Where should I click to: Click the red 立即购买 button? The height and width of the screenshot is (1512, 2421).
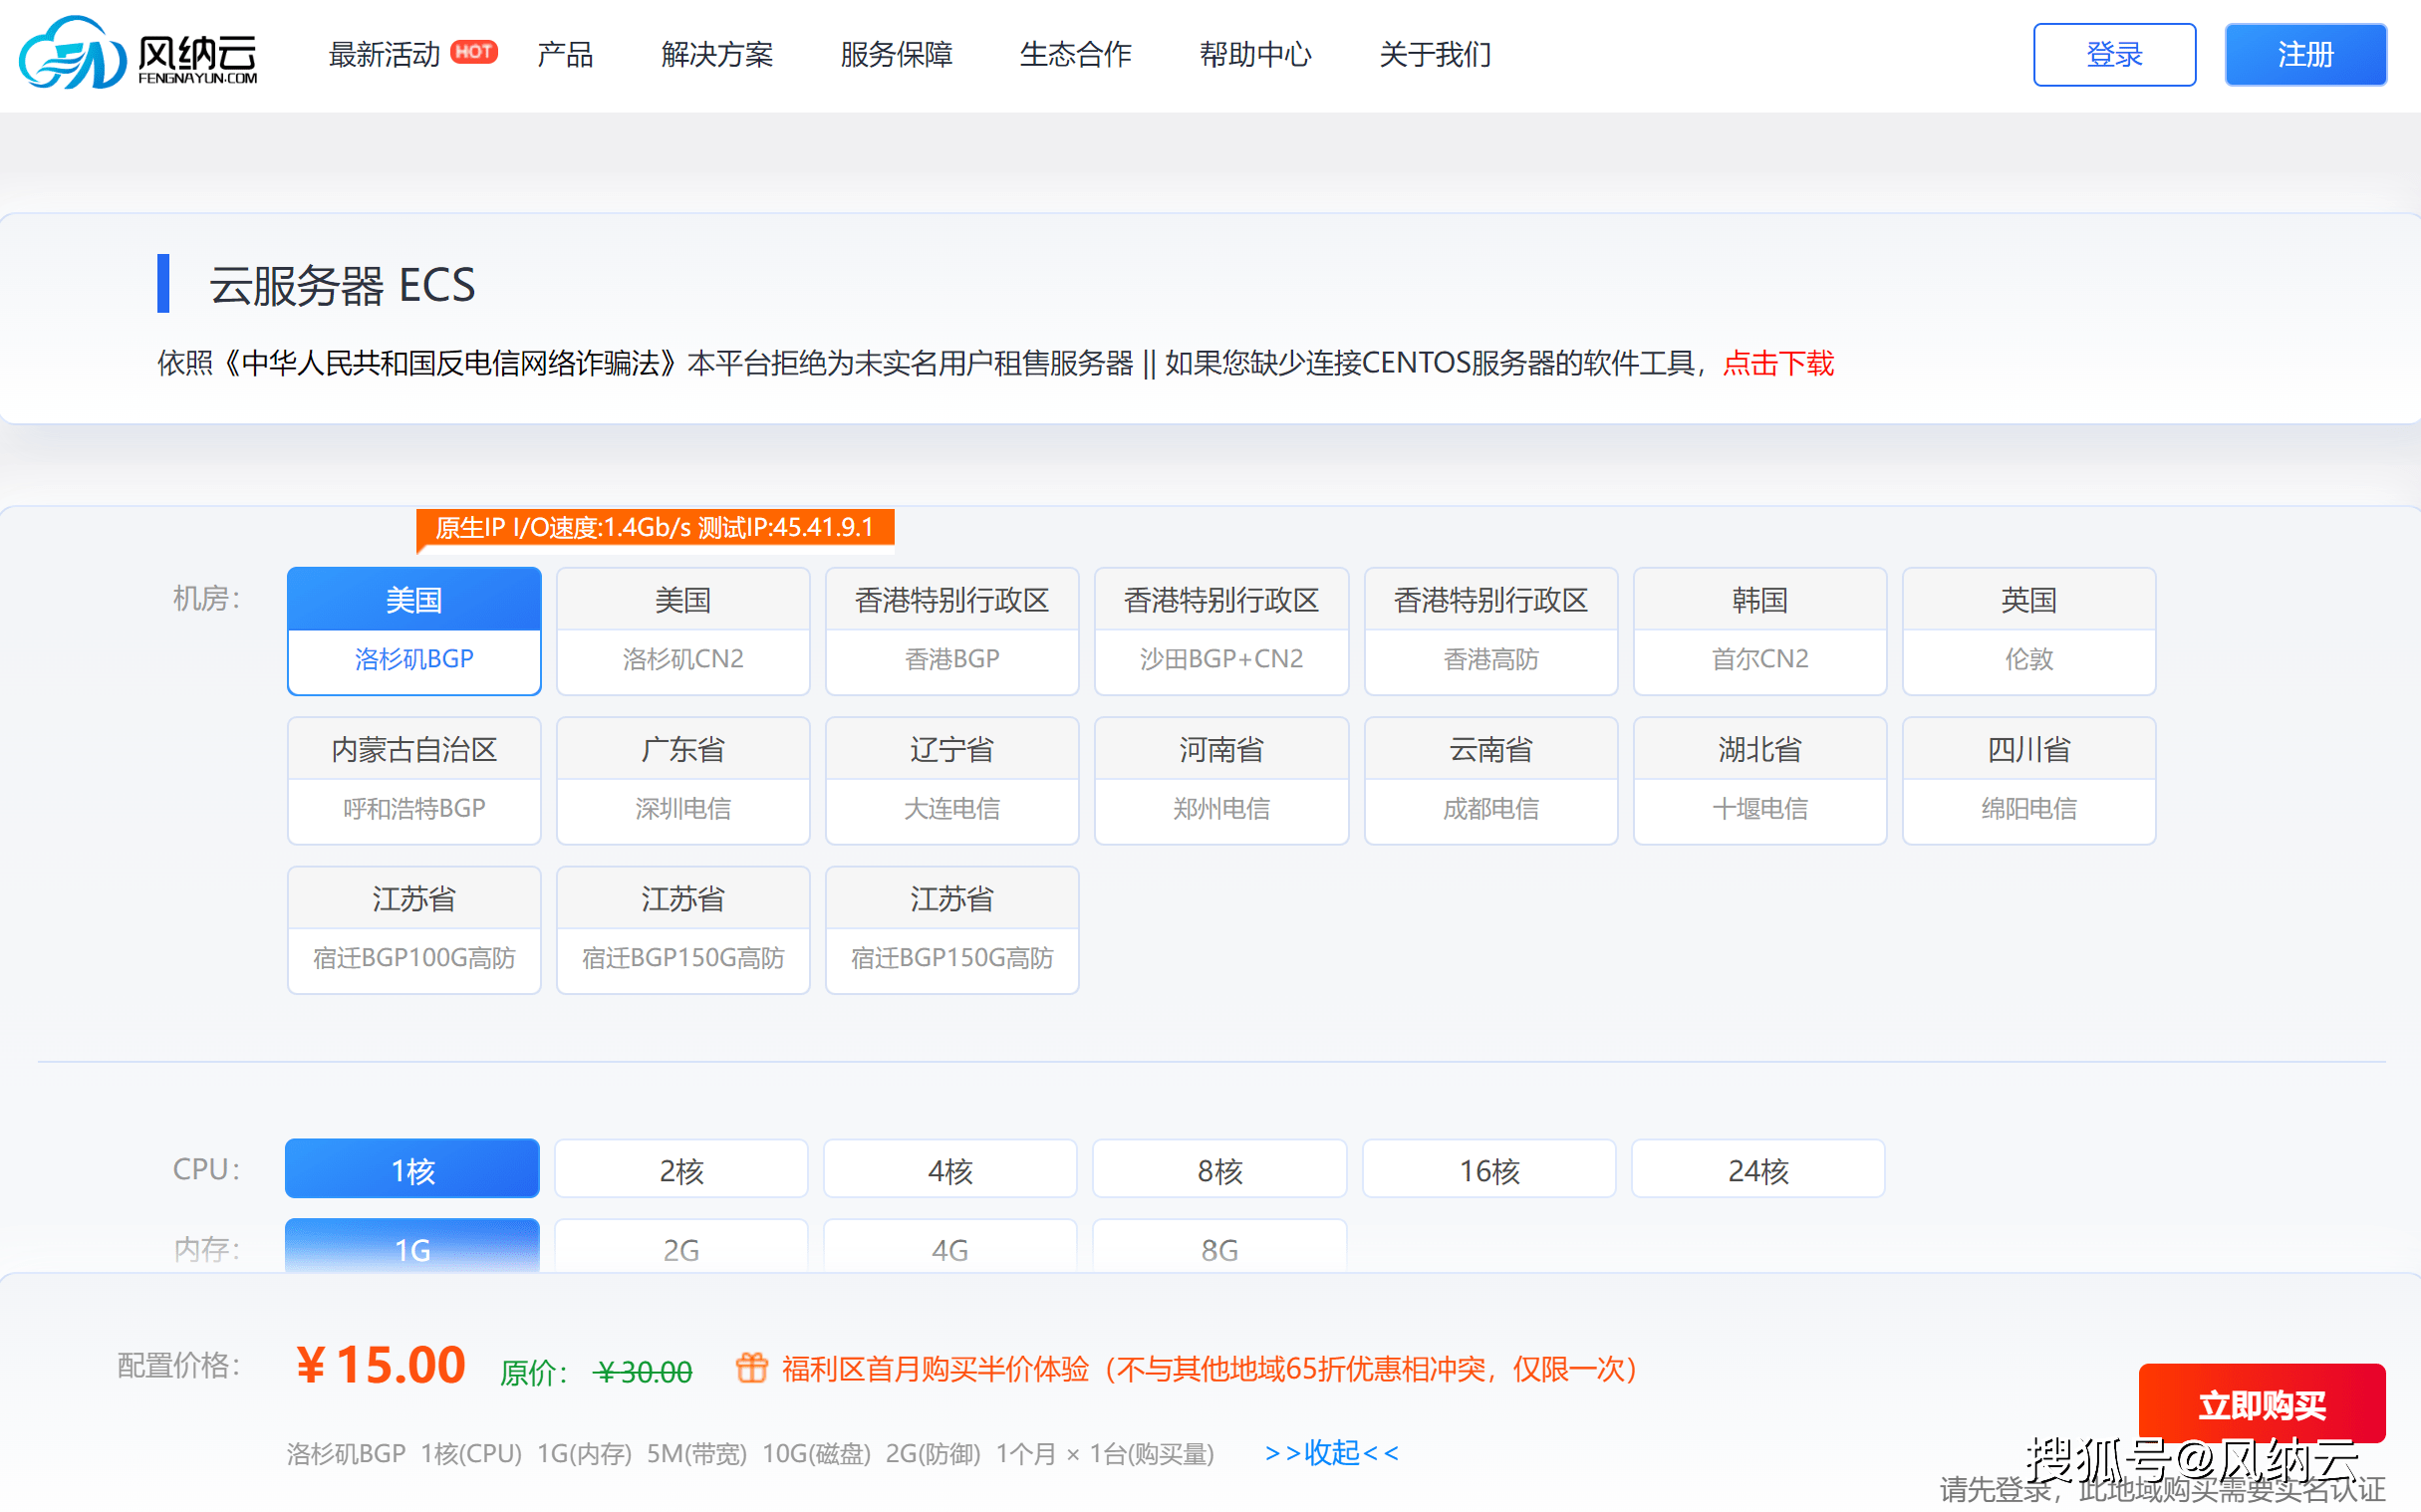pos(2262,1402)
